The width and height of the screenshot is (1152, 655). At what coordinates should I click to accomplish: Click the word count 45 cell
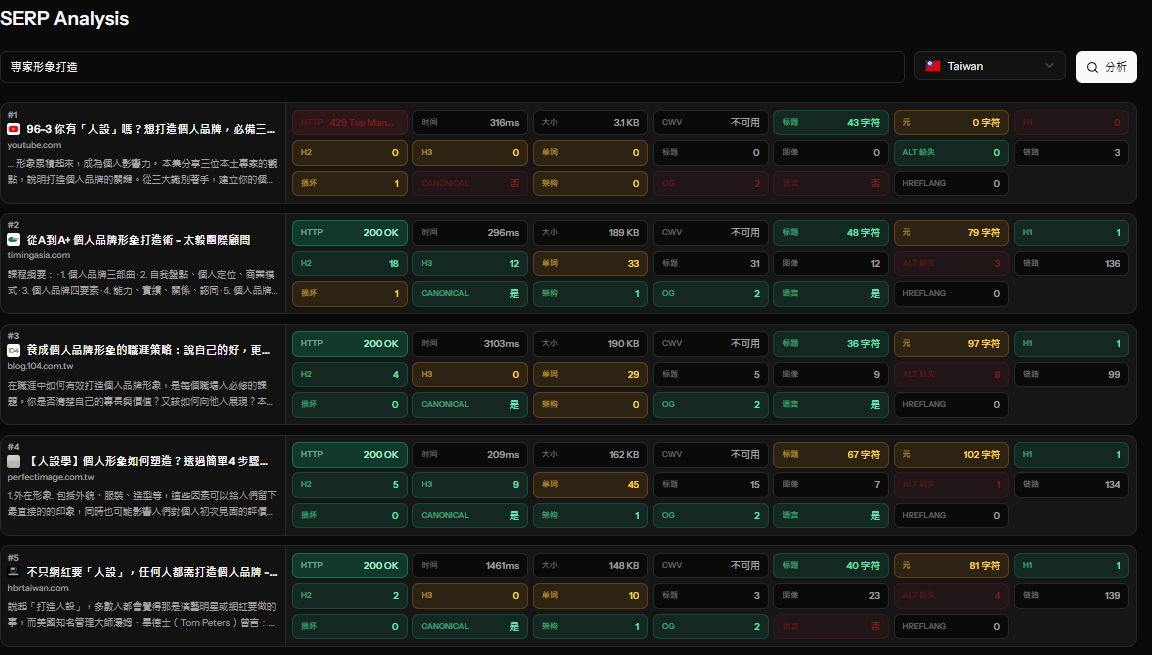(591, 485)
